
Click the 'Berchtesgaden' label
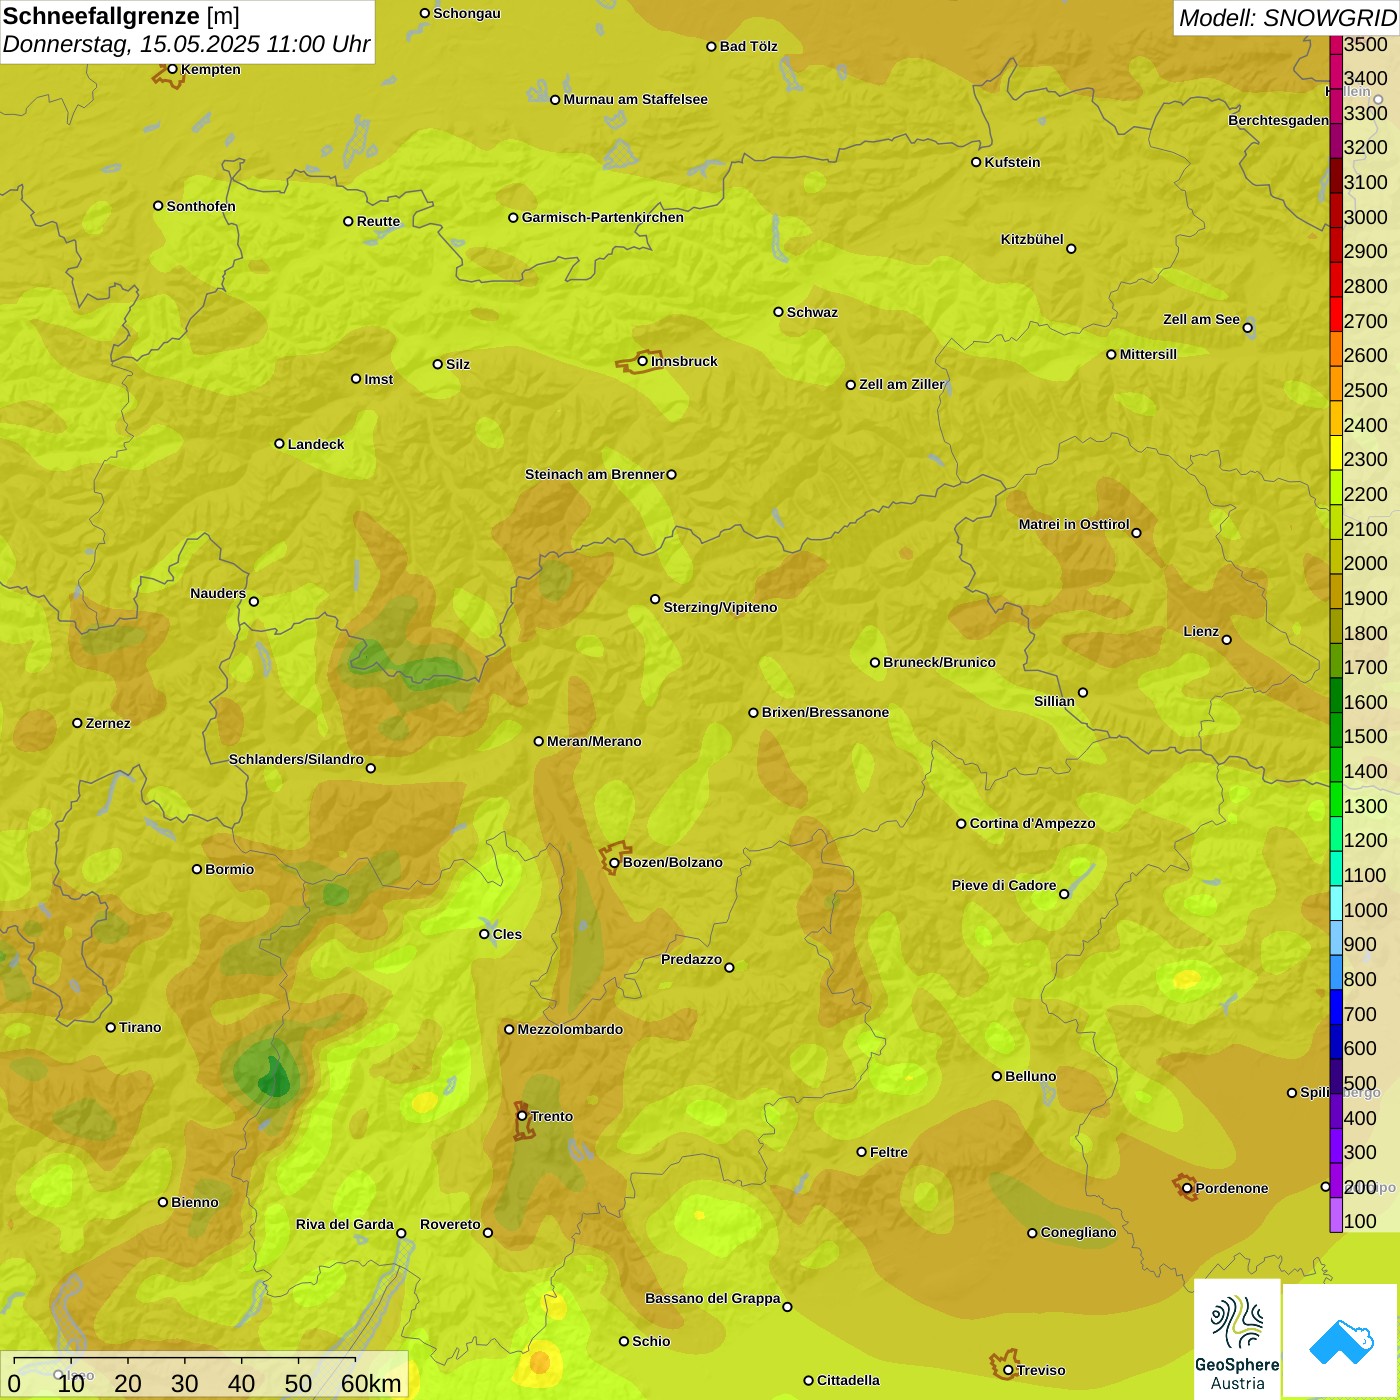(x=1278, y=120)
